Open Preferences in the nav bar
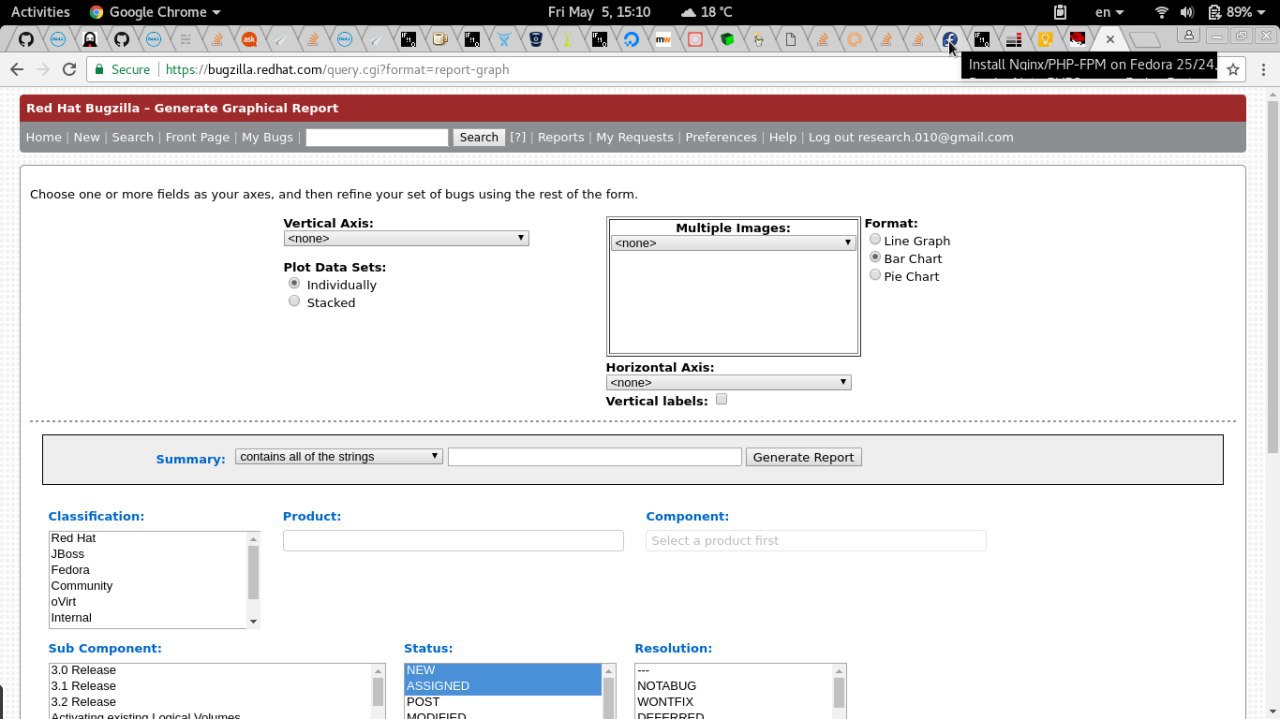Image resolution: width=1280 pixels, height=719 pixels. [x=721, y=137]
